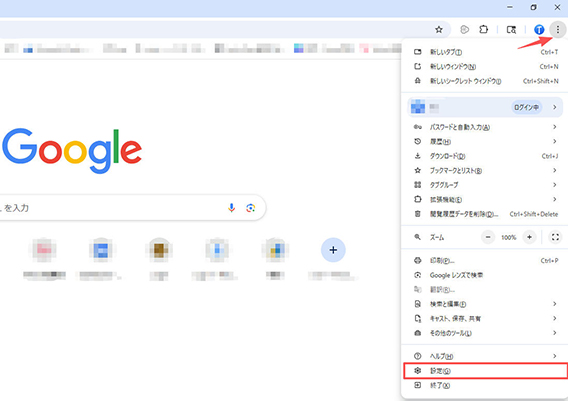
Task: Click the profile avatar in toolbar
Action: (539, 29)
